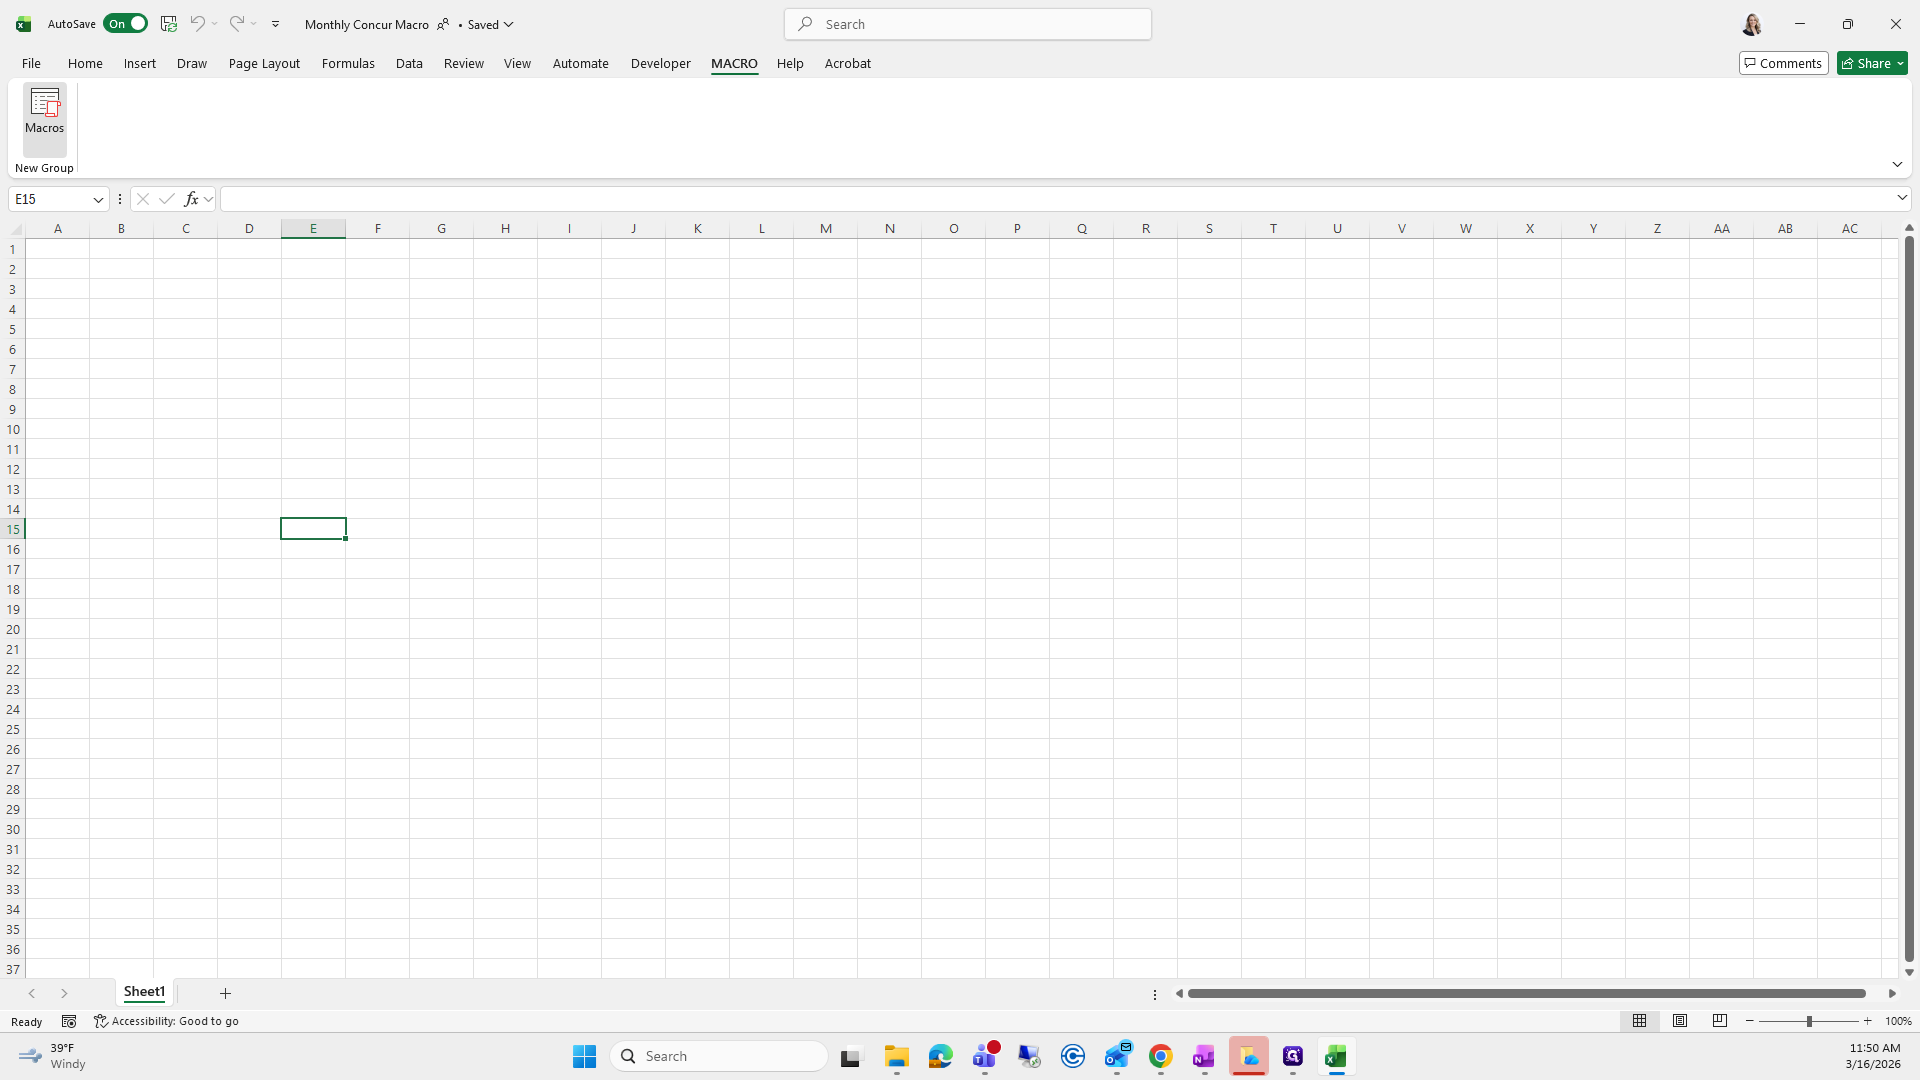Open the Formulas ribbon tab
Viewport: 1920px width, 1080px height.
tap(348, 63)
